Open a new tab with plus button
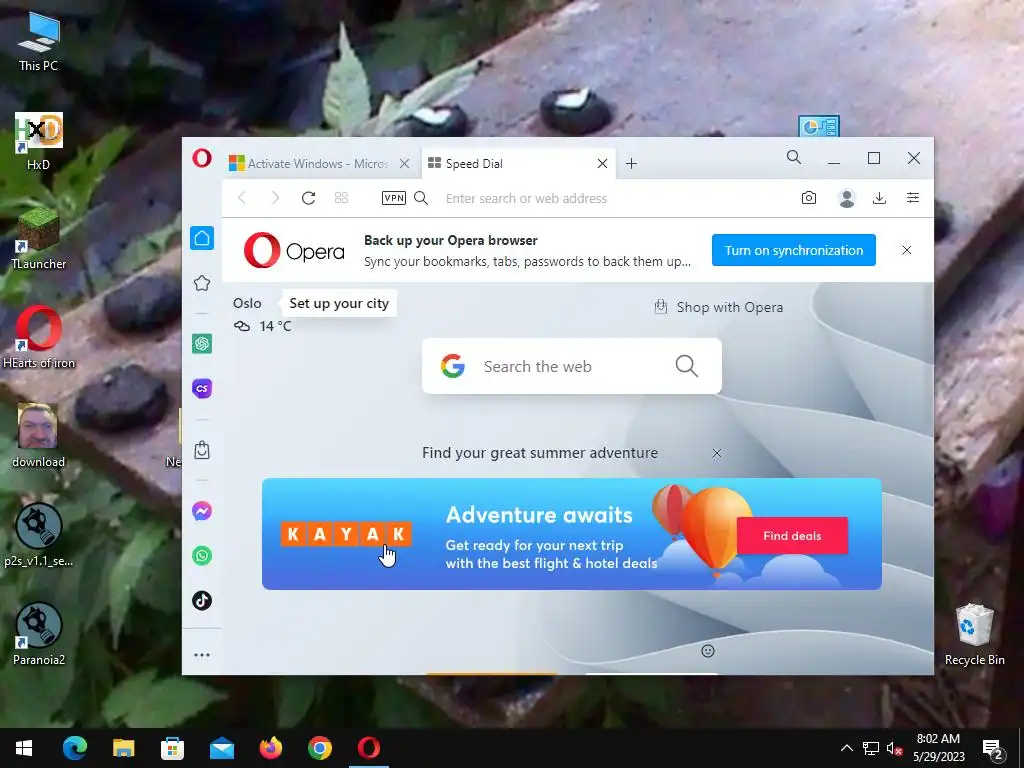This screenshot has height=768, width=1024. (632, 164)
